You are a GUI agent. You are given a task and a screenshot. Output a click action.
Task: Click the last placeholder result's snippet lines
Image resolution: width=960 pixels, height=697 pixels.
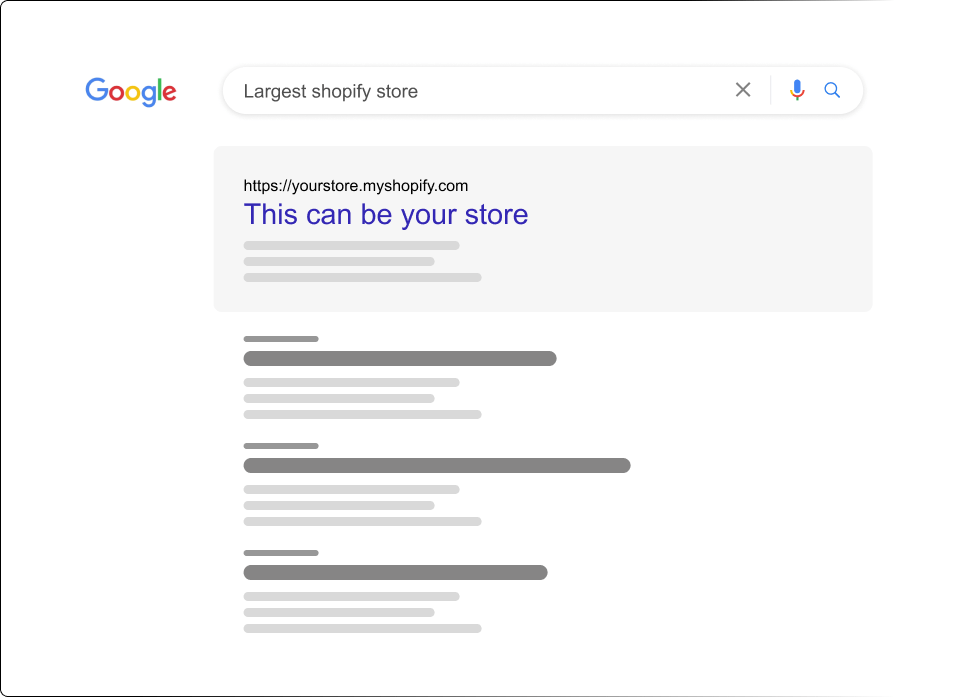pyautogui.click(x=352, y=612)
